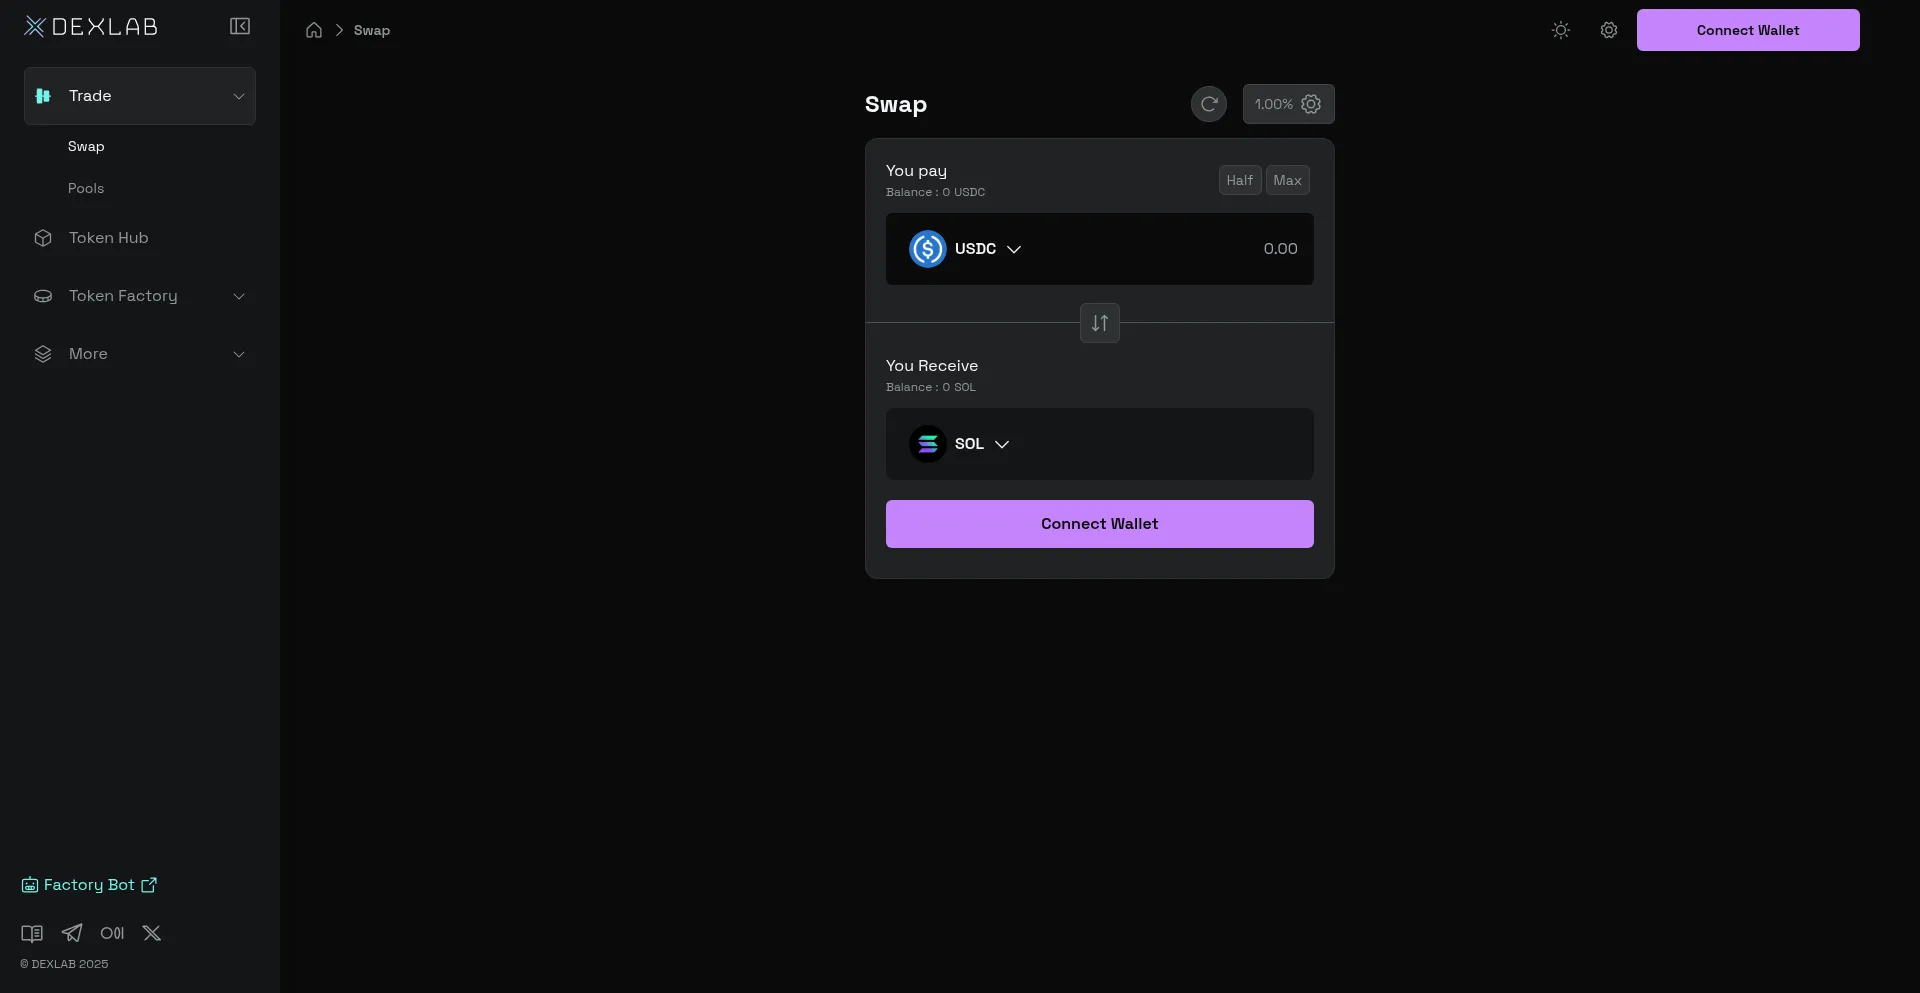Screen dimensions: 1920x993
Task: Open the Telegram link icon
Action: tap(72, 933)
